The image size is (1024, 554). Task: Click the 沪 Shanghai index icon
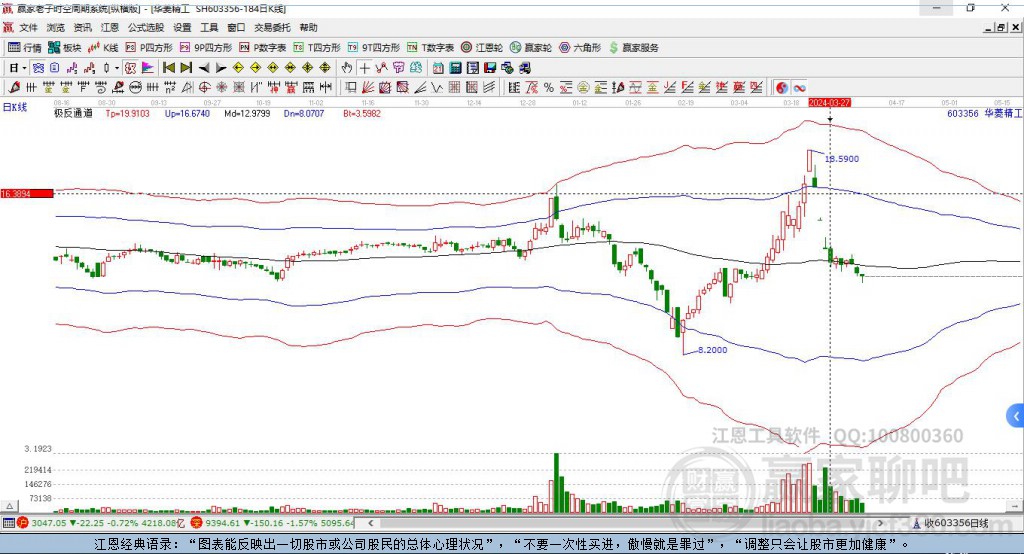click(x=23, y=523)
